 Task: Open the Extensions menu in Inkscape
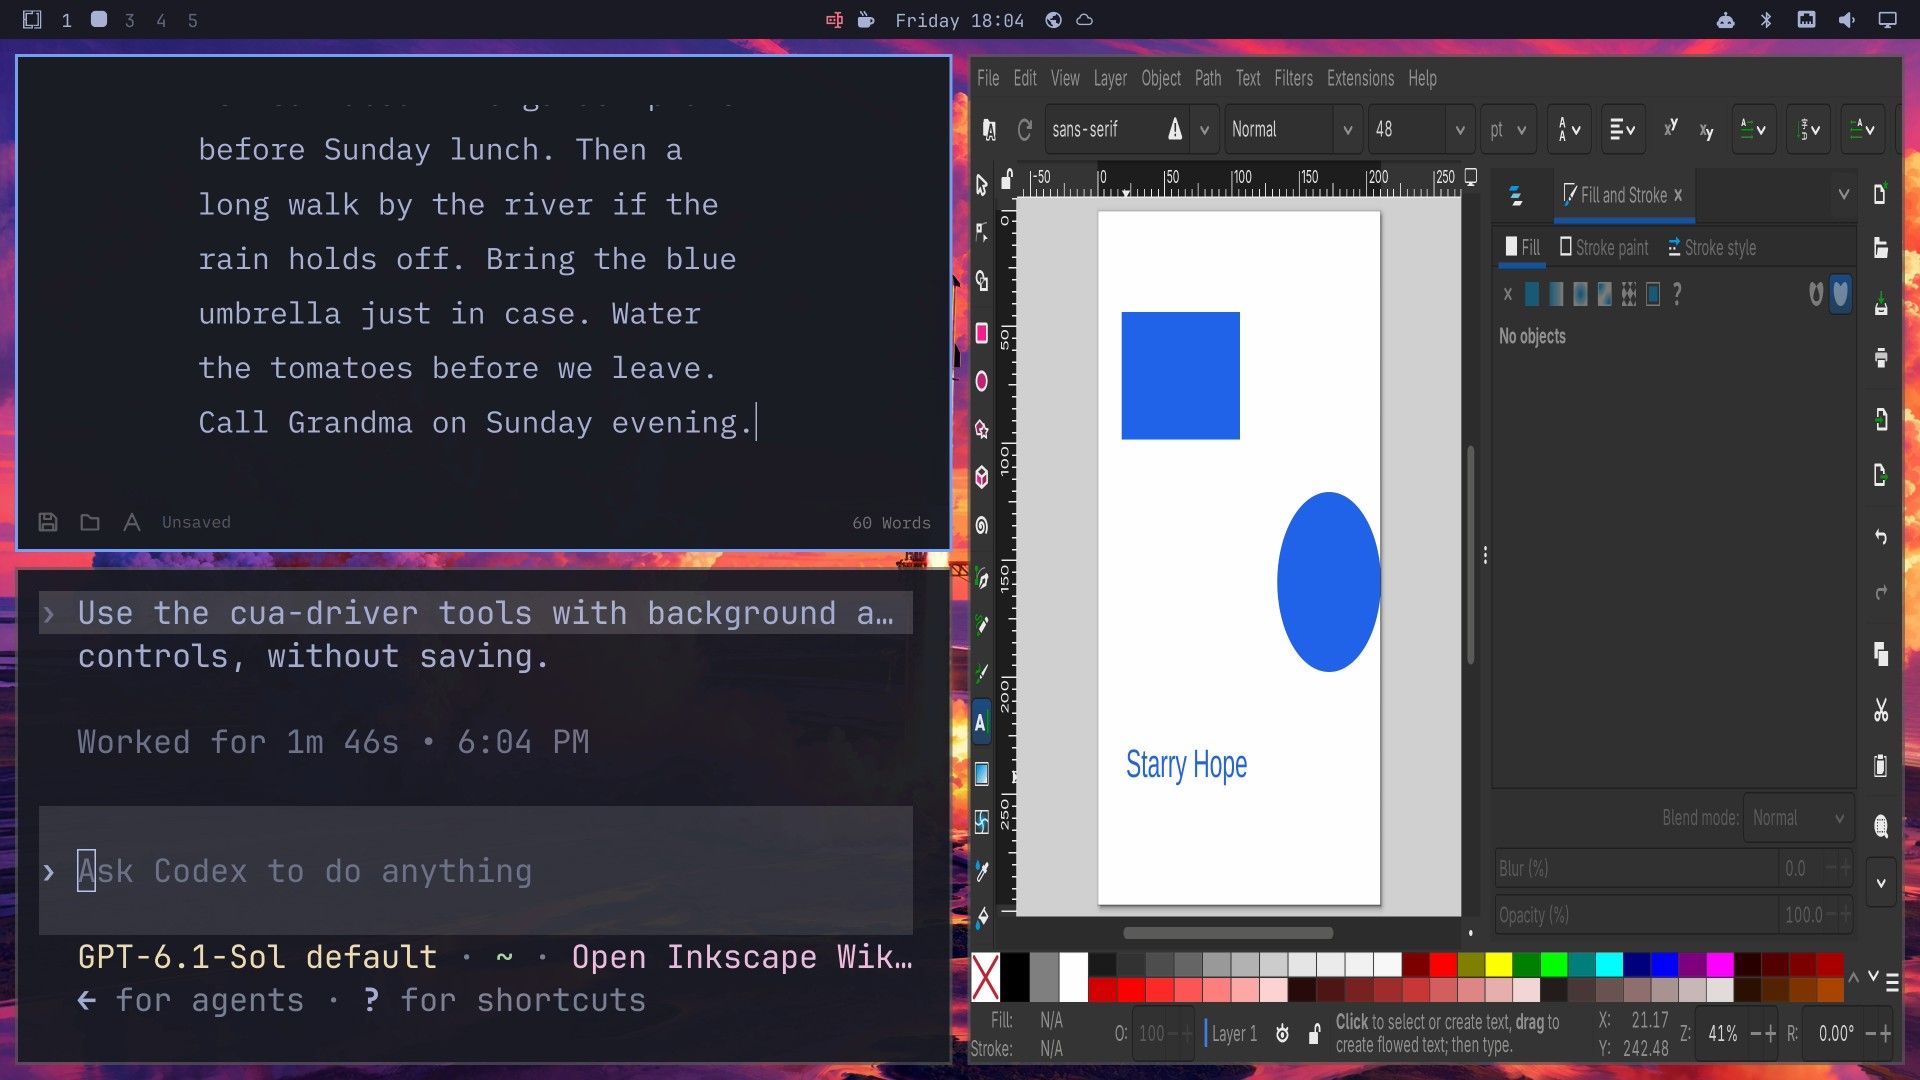tap(1360, 78)
